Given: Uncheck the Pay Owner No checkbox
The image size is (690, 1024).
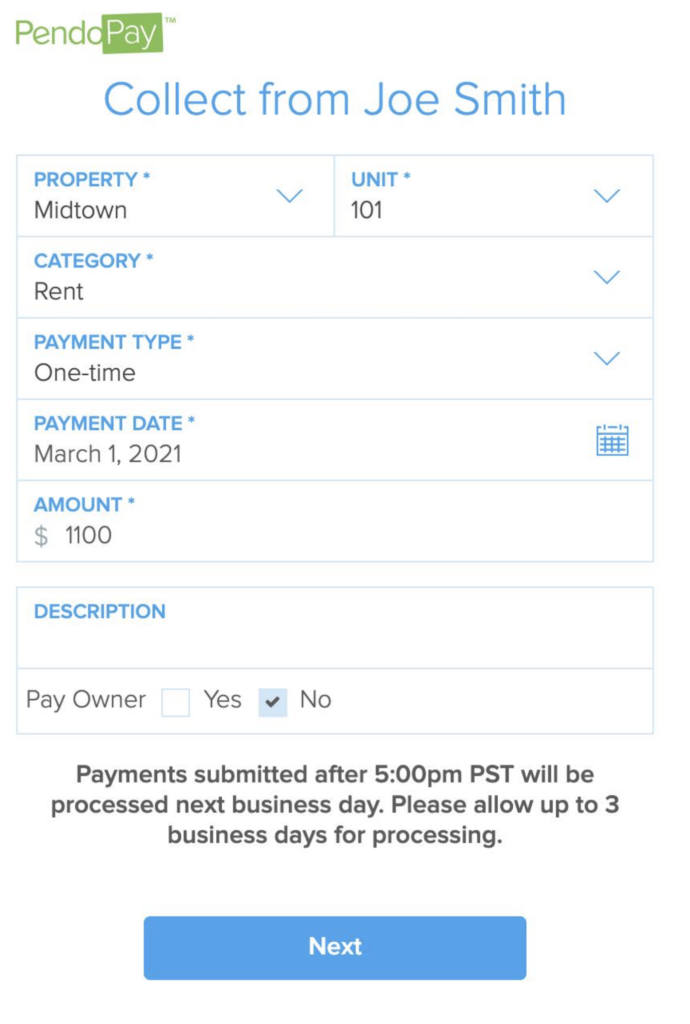Looking at the screenshot, I should click(x=273, y=702).
